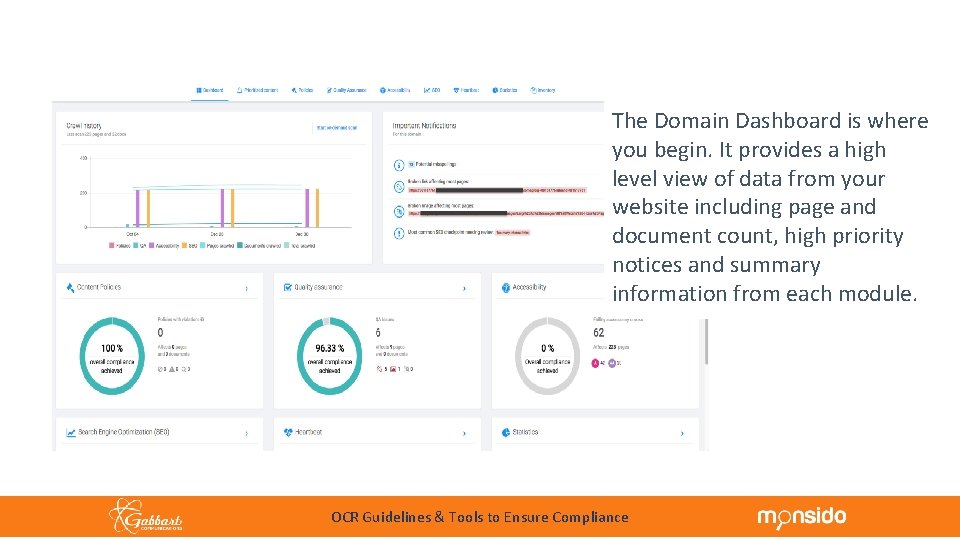Click the Important Notifications heading
The width and height of the screenshot is (960, 540).
[424, 126]
